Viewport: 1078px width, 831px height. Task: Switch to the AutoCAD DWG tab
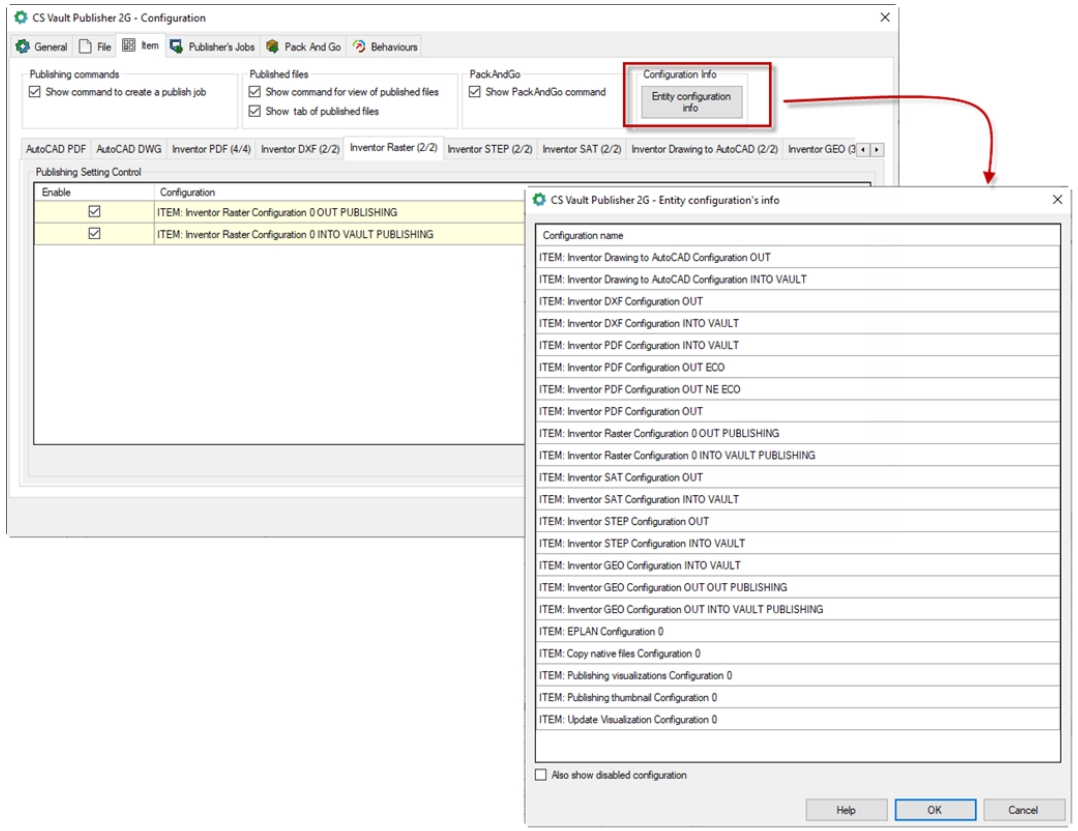coord(128,149)
